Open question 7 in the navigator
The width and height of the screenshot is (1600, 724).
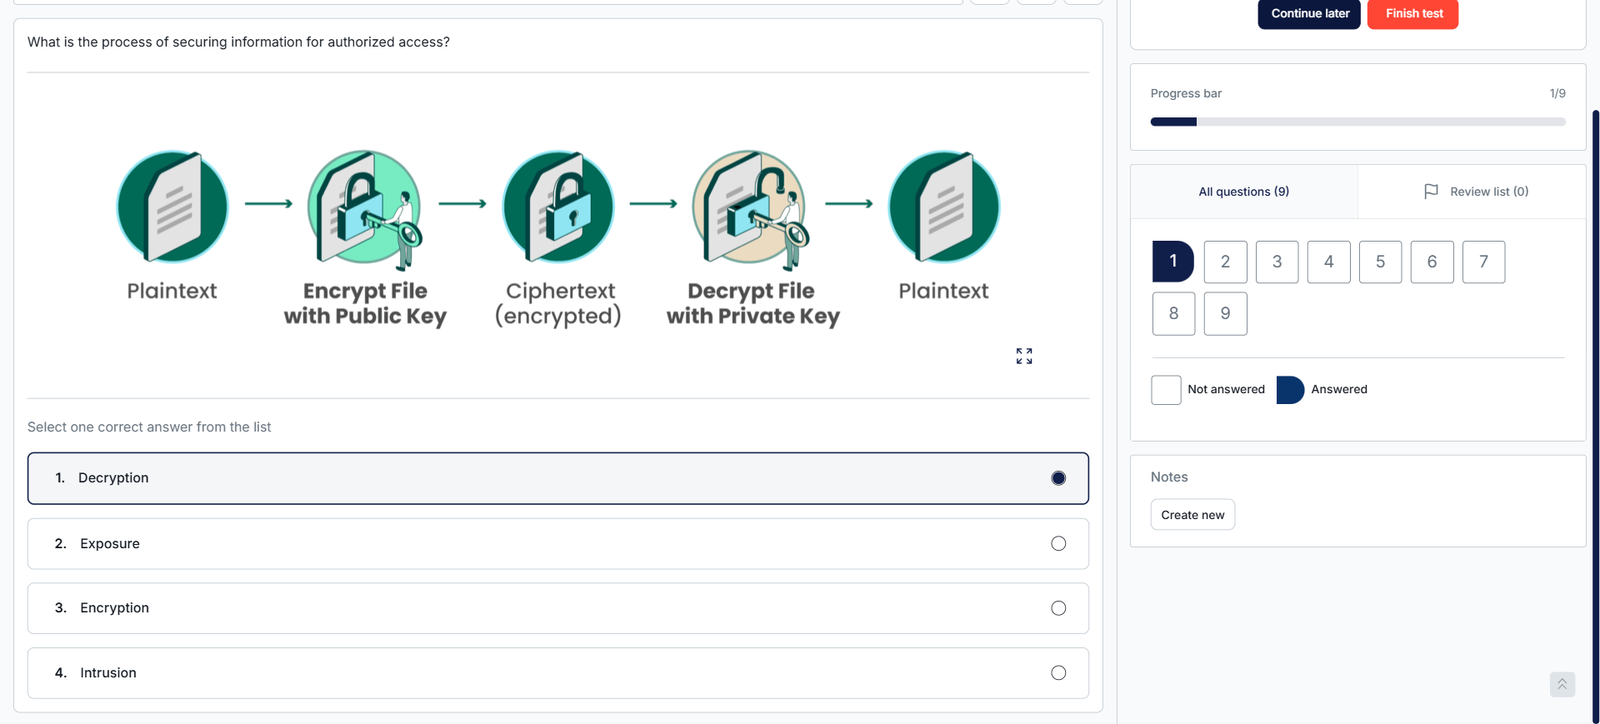[x=1483, y=262]
